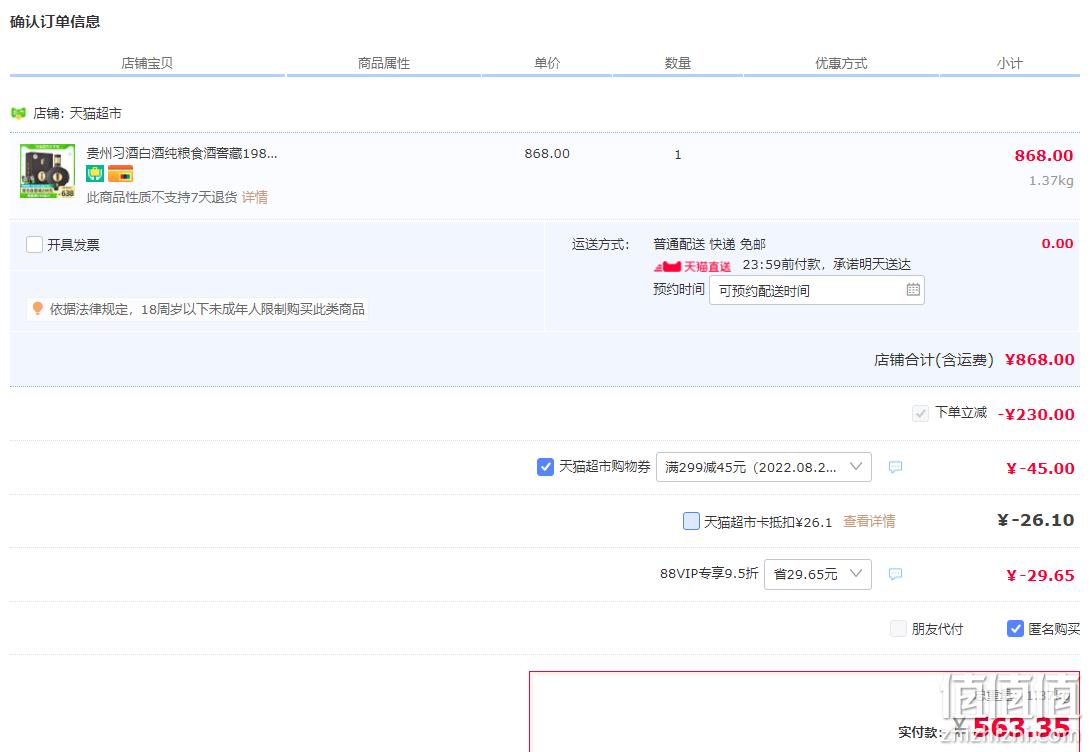Uncheck the 匿名购买 checkbox
The width and height of the screenshot is (1090, 752).
(x=1015, y=629)
